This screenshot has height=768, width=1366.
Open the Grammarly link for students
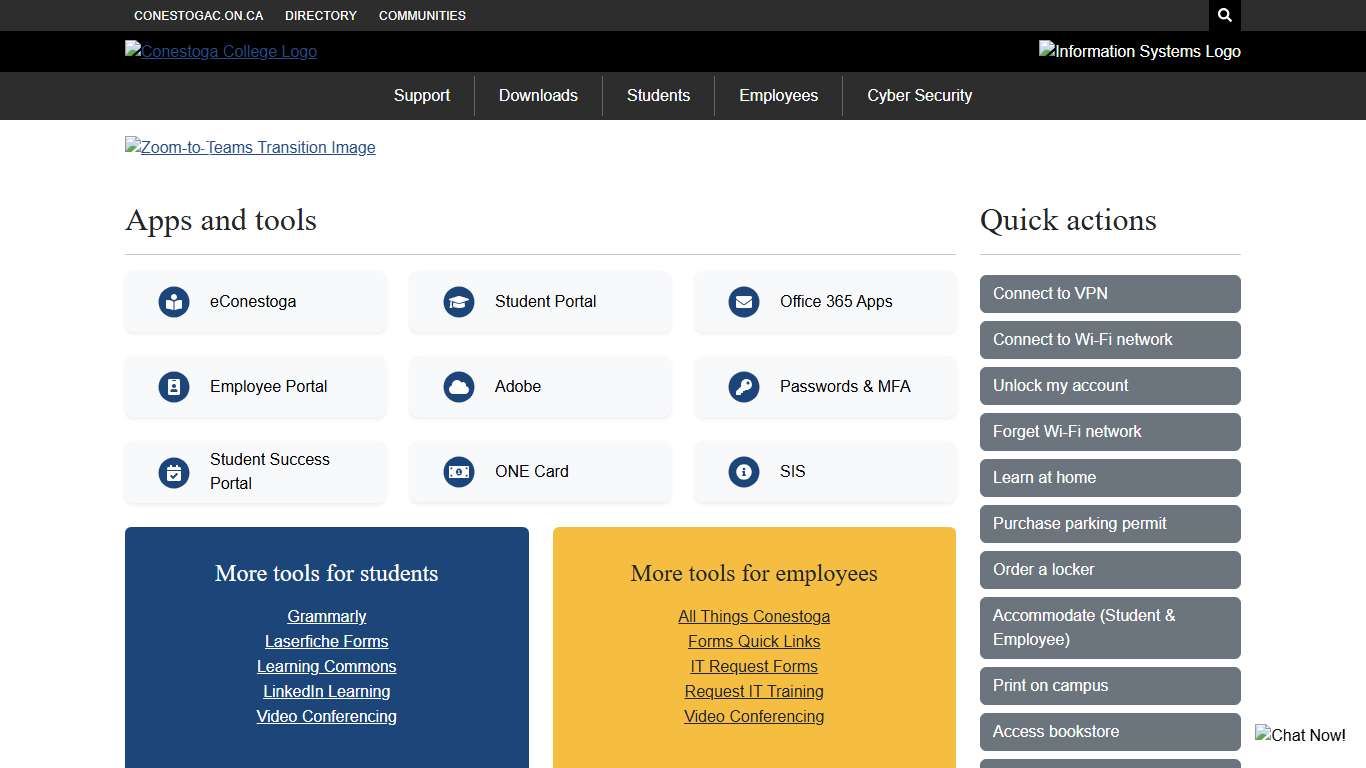click(326, 617)
